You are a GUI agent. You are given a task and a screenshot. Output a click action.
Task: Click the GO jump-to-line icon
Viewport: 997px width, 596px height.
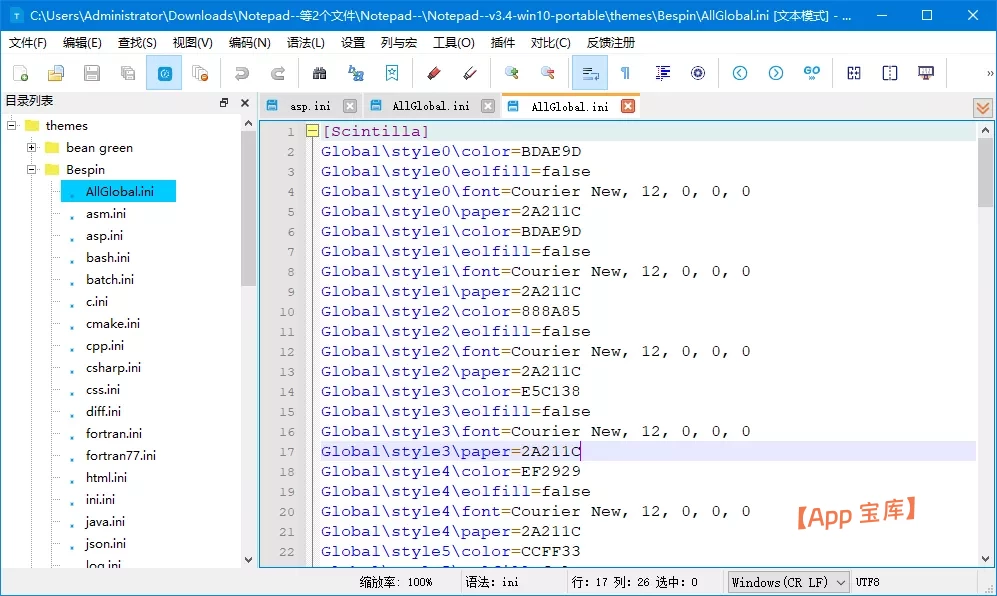(812, 73)
